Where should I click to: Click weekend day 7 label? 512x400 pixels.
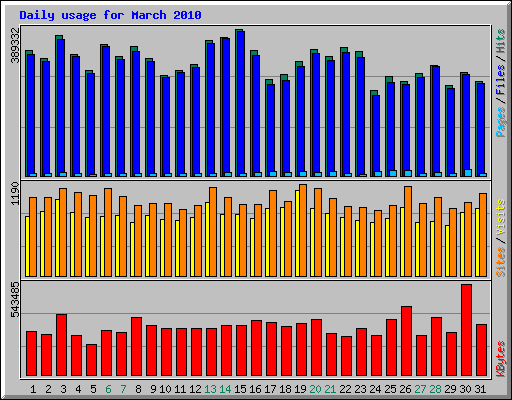click(x=123, y=389)
